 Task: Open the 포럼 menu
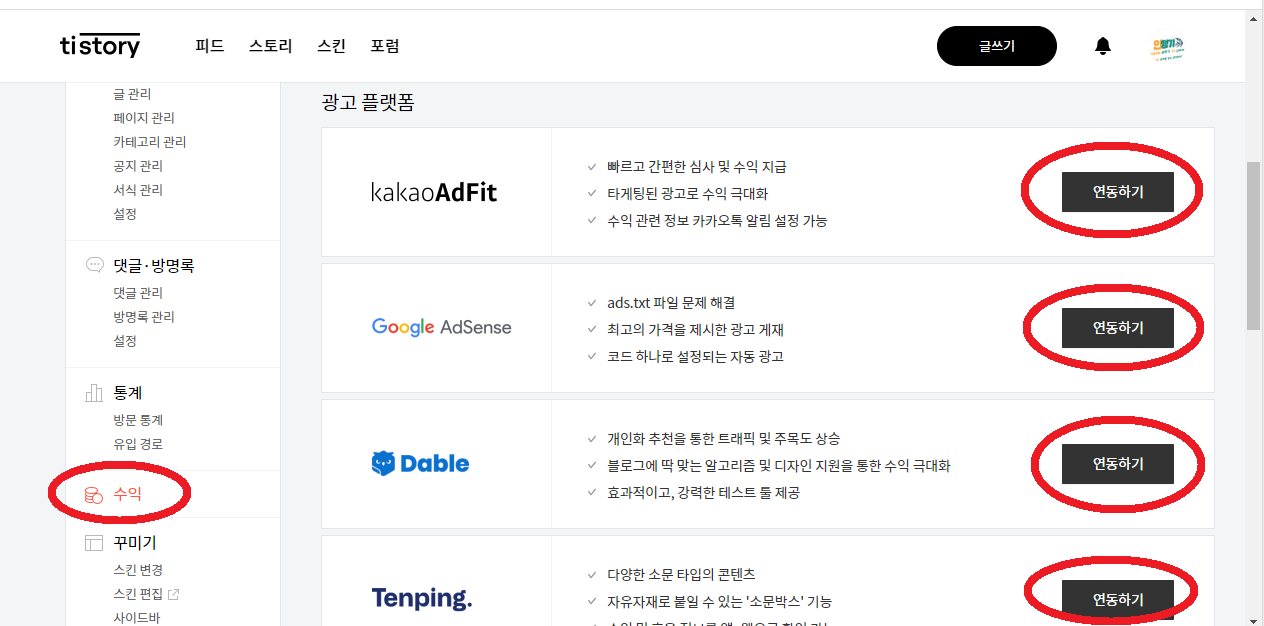coord(385,46)
